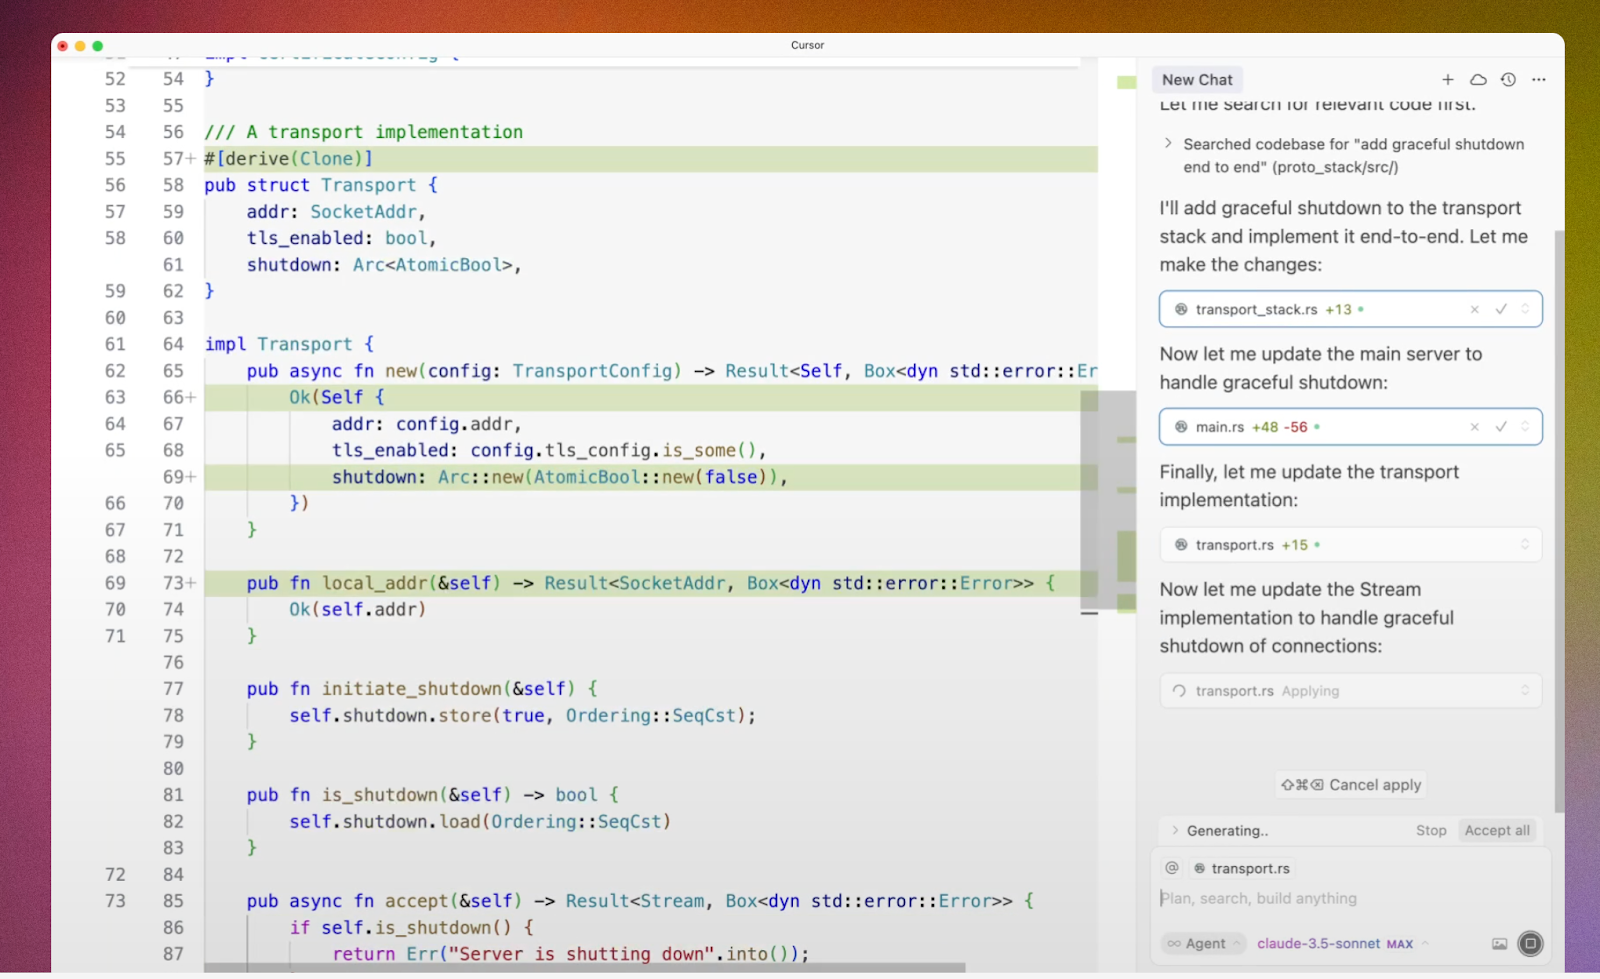Viewport: 1600px width, 979px height.
Task: Attach an image with the picture icon
Action: tap(1499, 943)
